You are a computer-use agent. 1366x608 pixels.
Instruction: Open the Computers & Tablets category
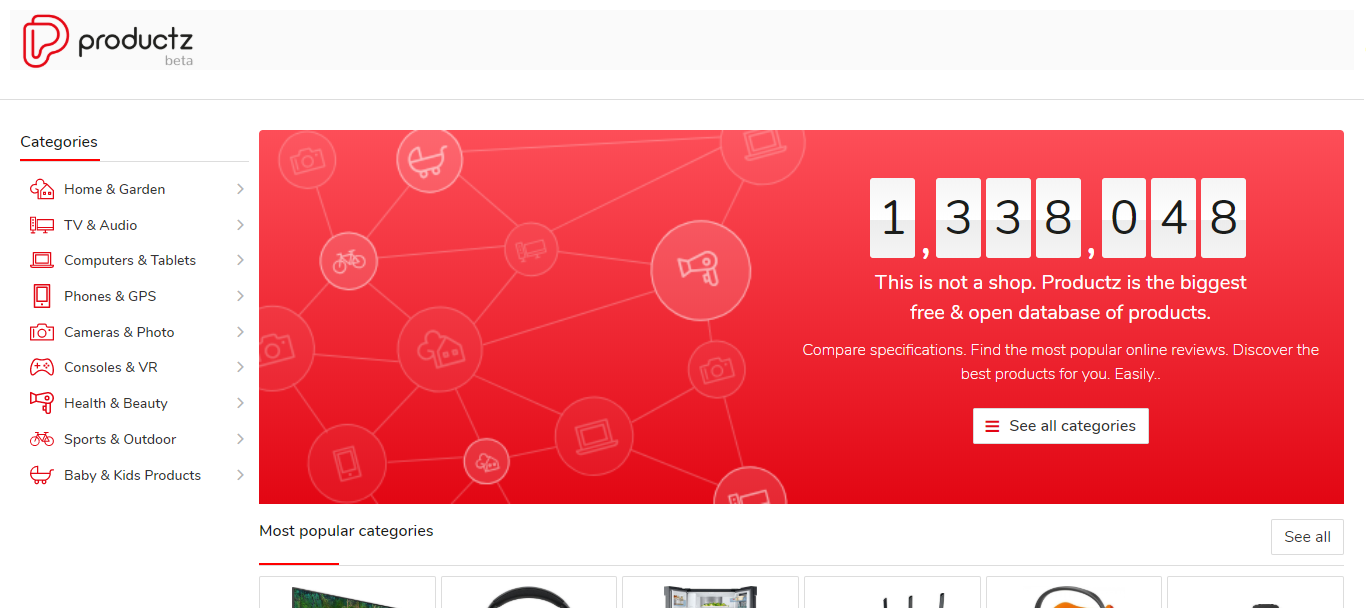(x=130, y=260)
